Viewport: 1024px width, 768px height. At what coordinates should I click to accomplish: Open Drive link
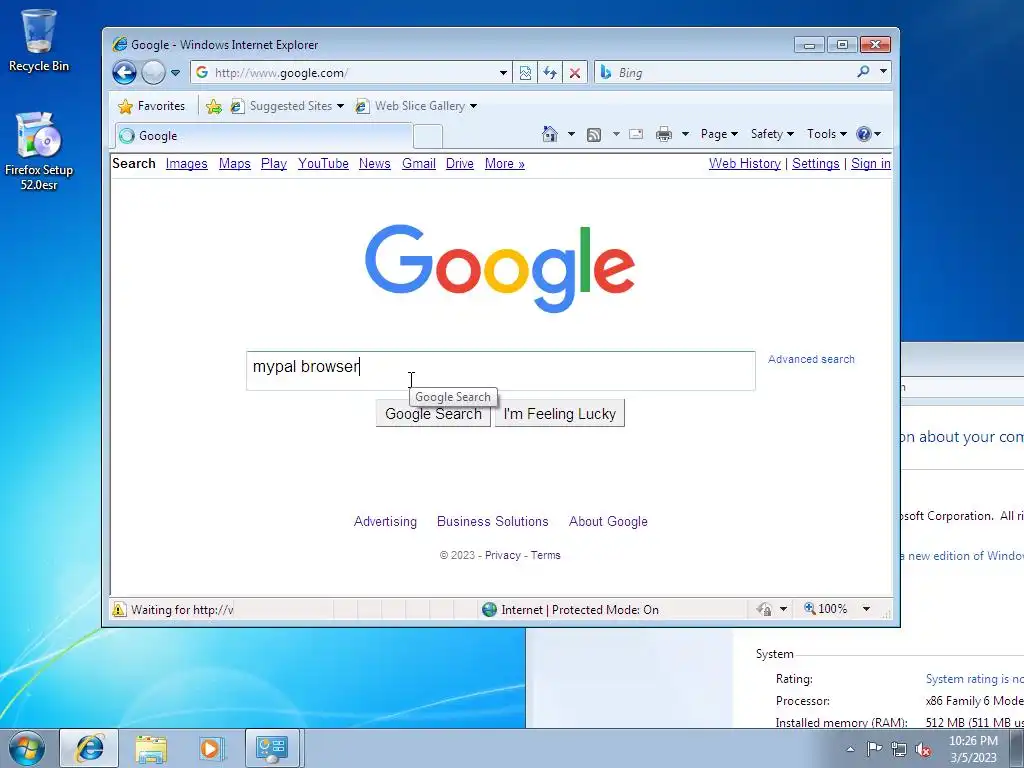click(460, 163)
